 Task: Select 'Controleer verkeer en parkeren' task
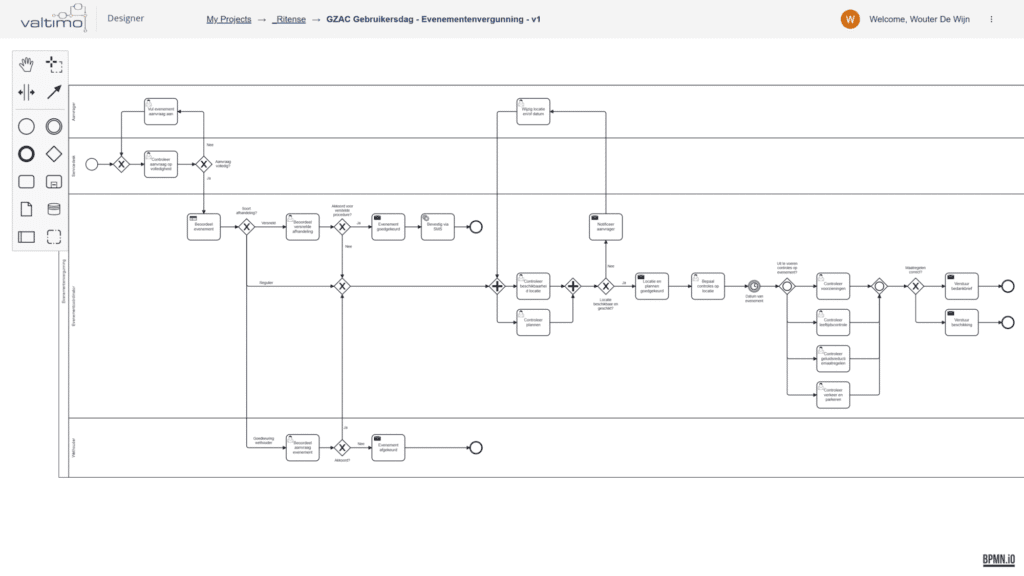click(833, 394)
